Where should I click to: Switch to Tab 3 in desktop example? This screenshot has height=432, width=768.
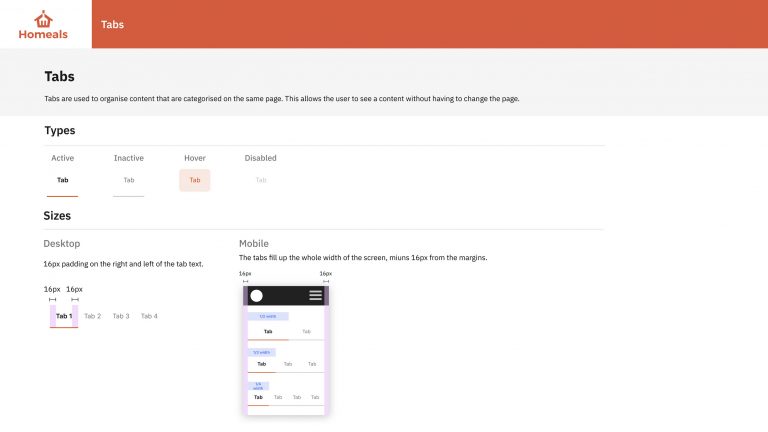pos(121,316)
